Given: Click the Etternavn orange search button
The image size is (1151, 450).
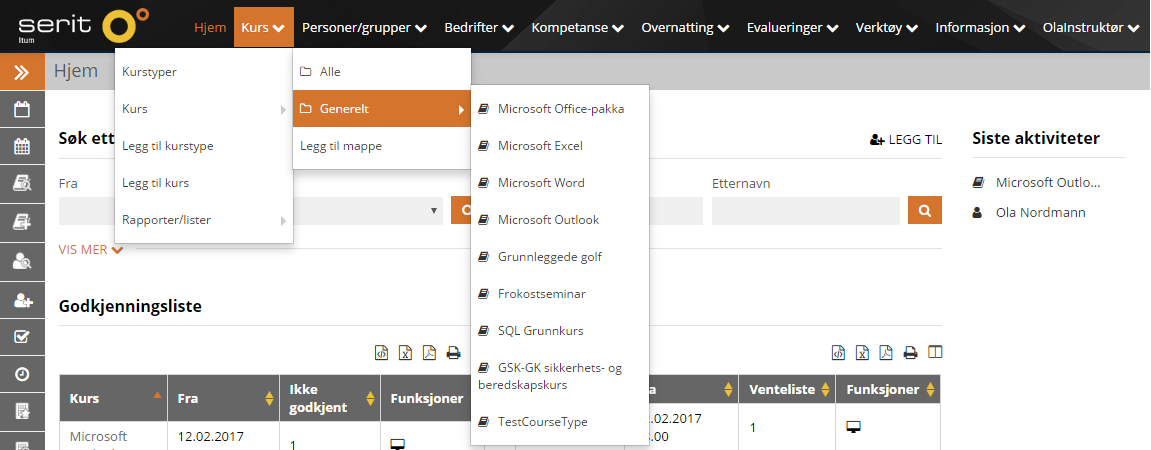Looking at the screenshot, I should pos(925,211).
